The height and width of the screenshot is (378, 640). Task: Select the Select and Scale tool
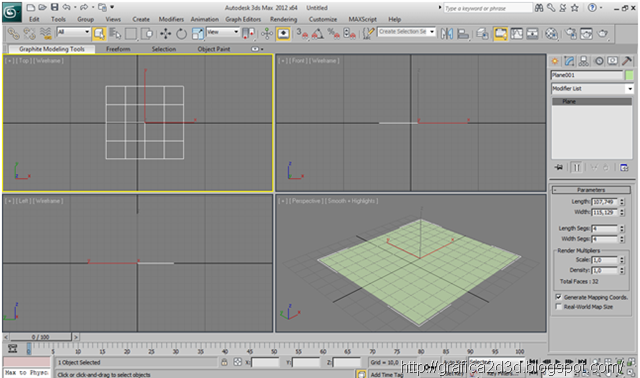click(198, 33)
